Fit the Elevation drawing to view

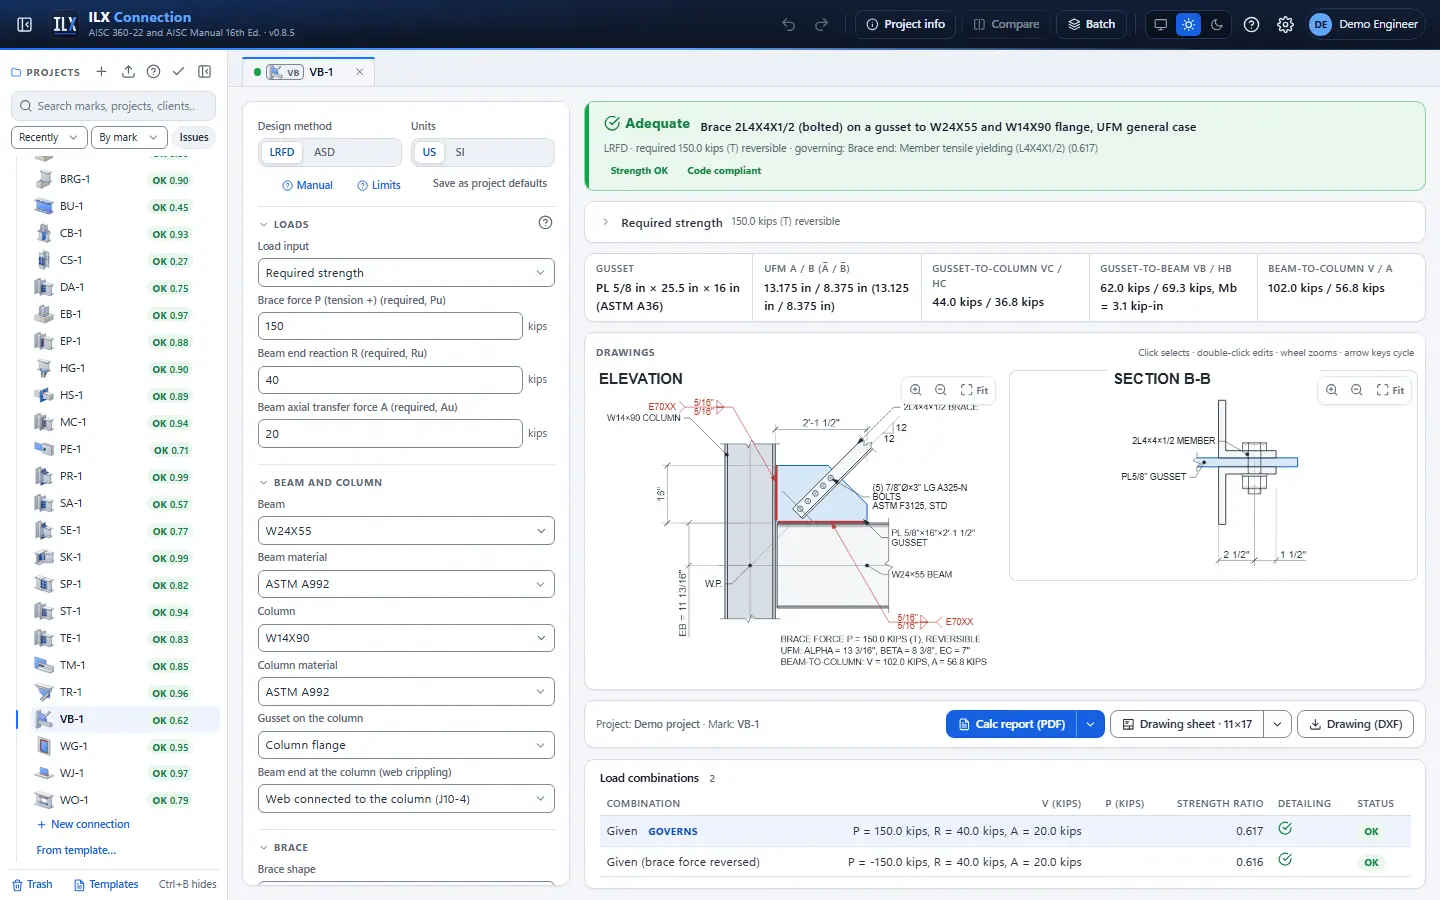(x=974, y=390)
